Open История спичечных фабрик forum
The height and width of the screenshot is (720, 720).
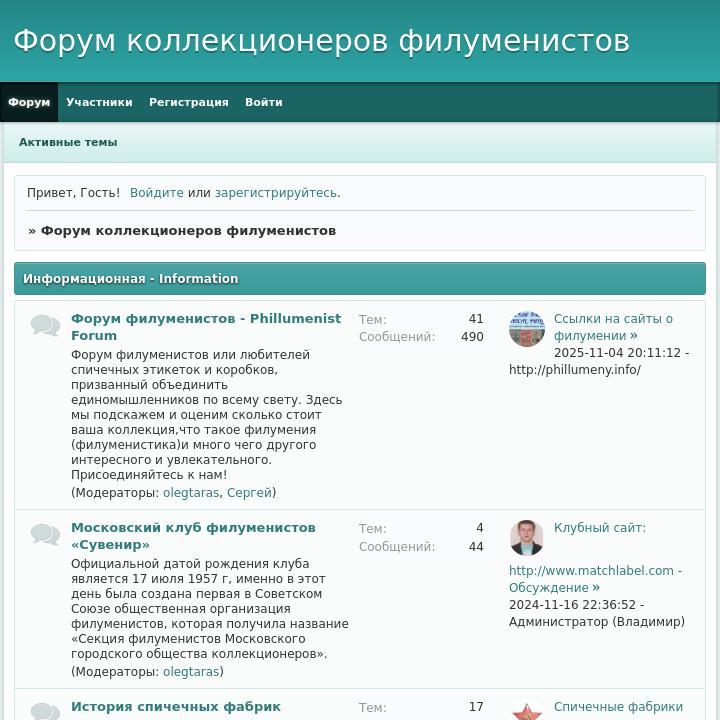[175, 707]
